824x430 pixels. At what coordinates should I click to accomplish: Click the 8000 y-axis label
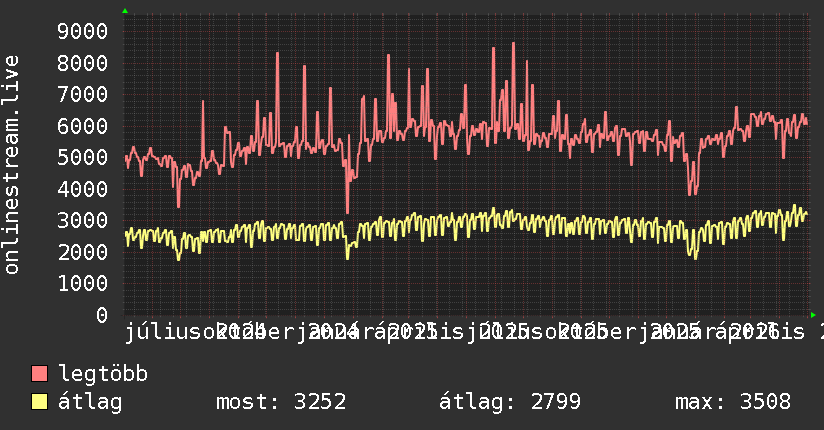tap(83, 63)
